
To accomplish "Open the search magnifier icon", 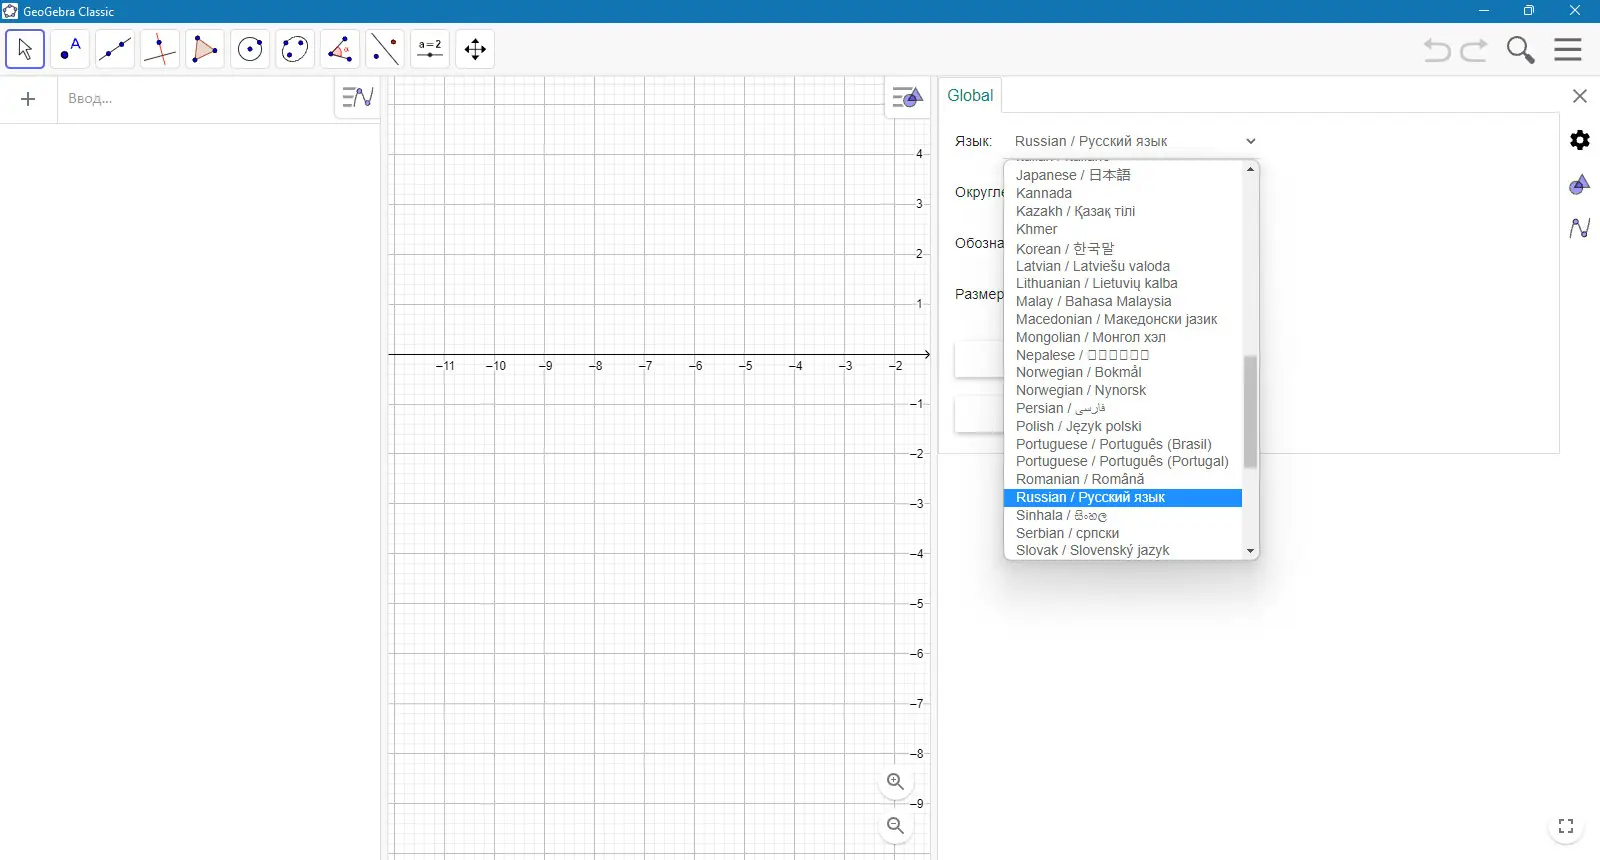I will [x=1521, y=50].
